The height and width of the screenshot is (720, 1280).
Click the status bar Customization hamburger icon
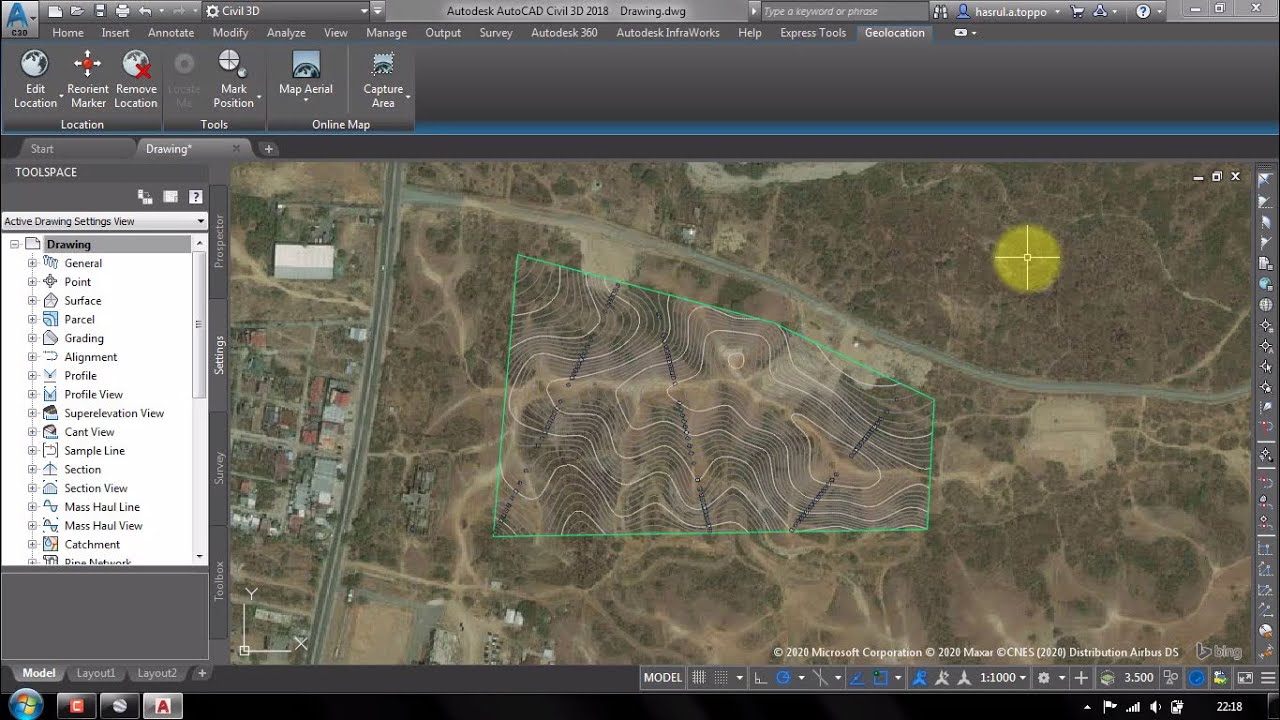(x=1268, y=677)
